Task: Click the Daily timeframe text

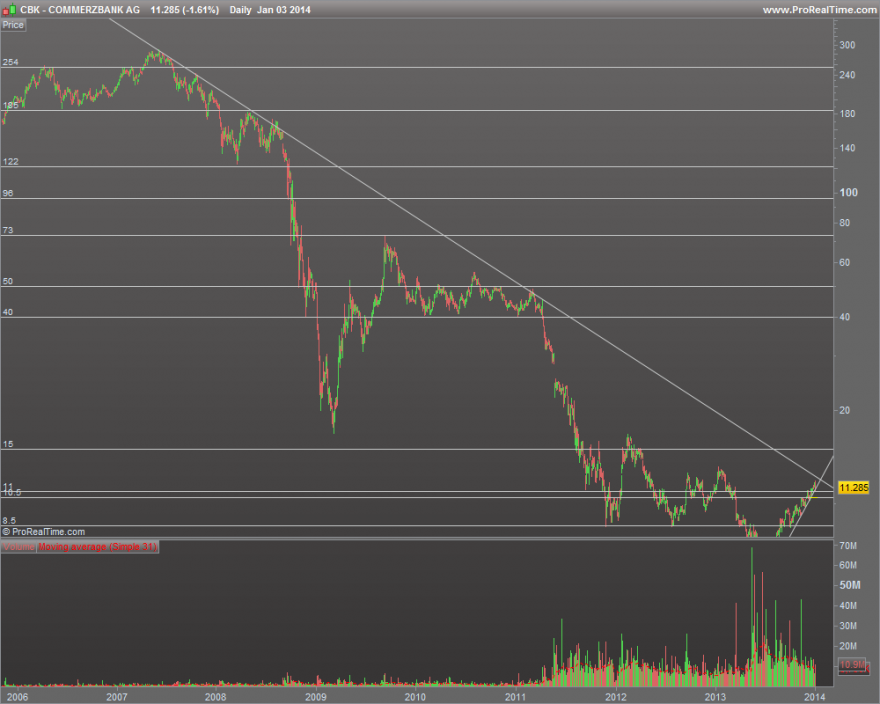Action: 240,10
